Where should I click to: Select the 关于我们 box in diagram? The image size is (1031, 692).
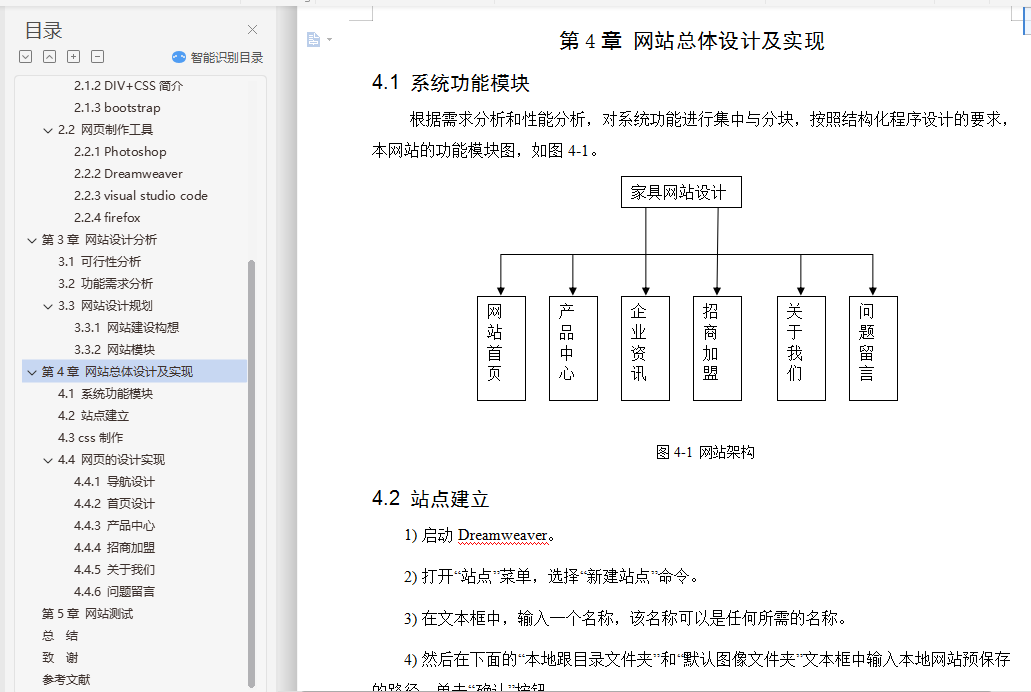(802, 348)
